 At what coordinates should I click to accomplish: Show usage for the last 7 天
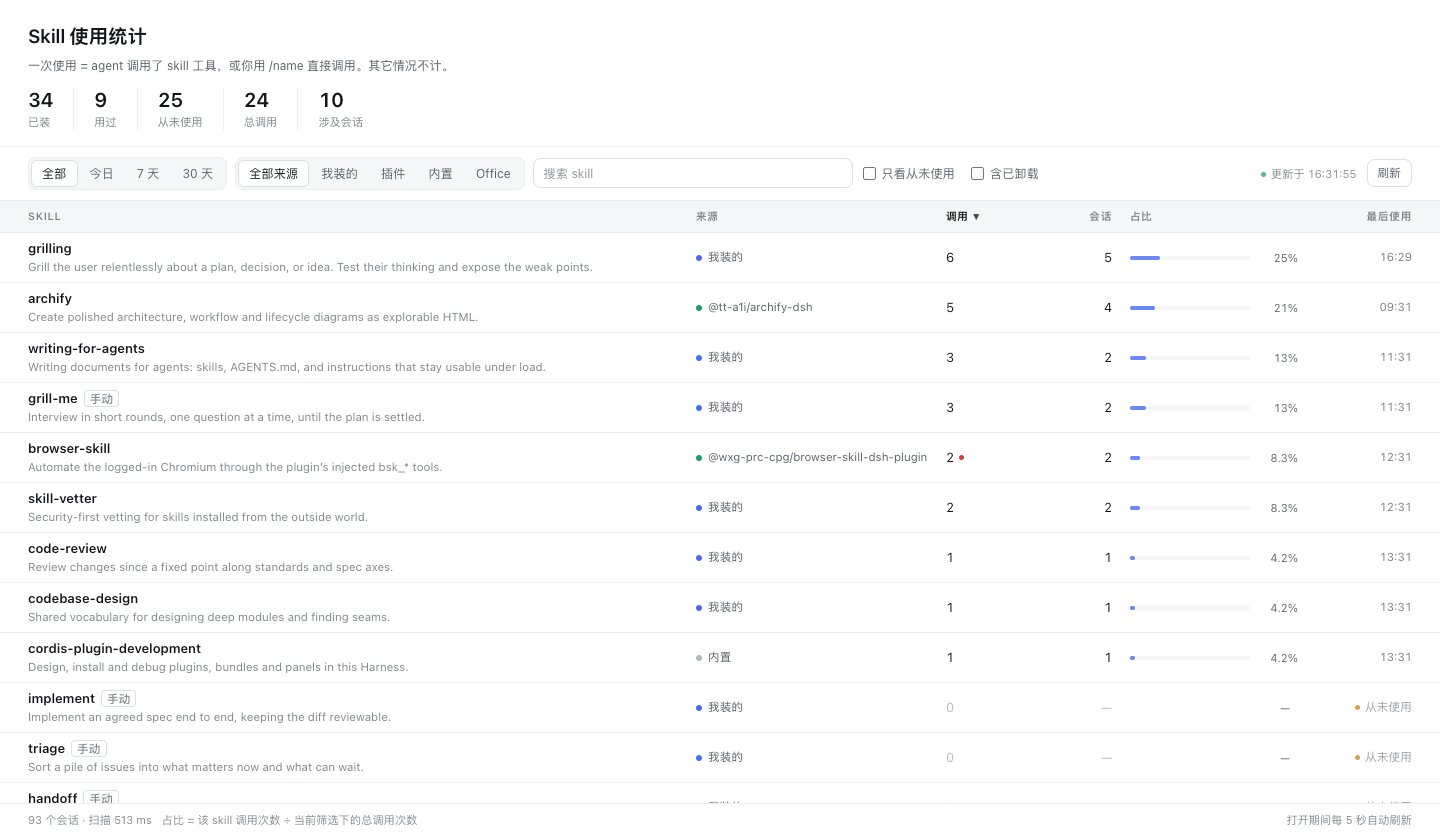click(x=148, y=173)
